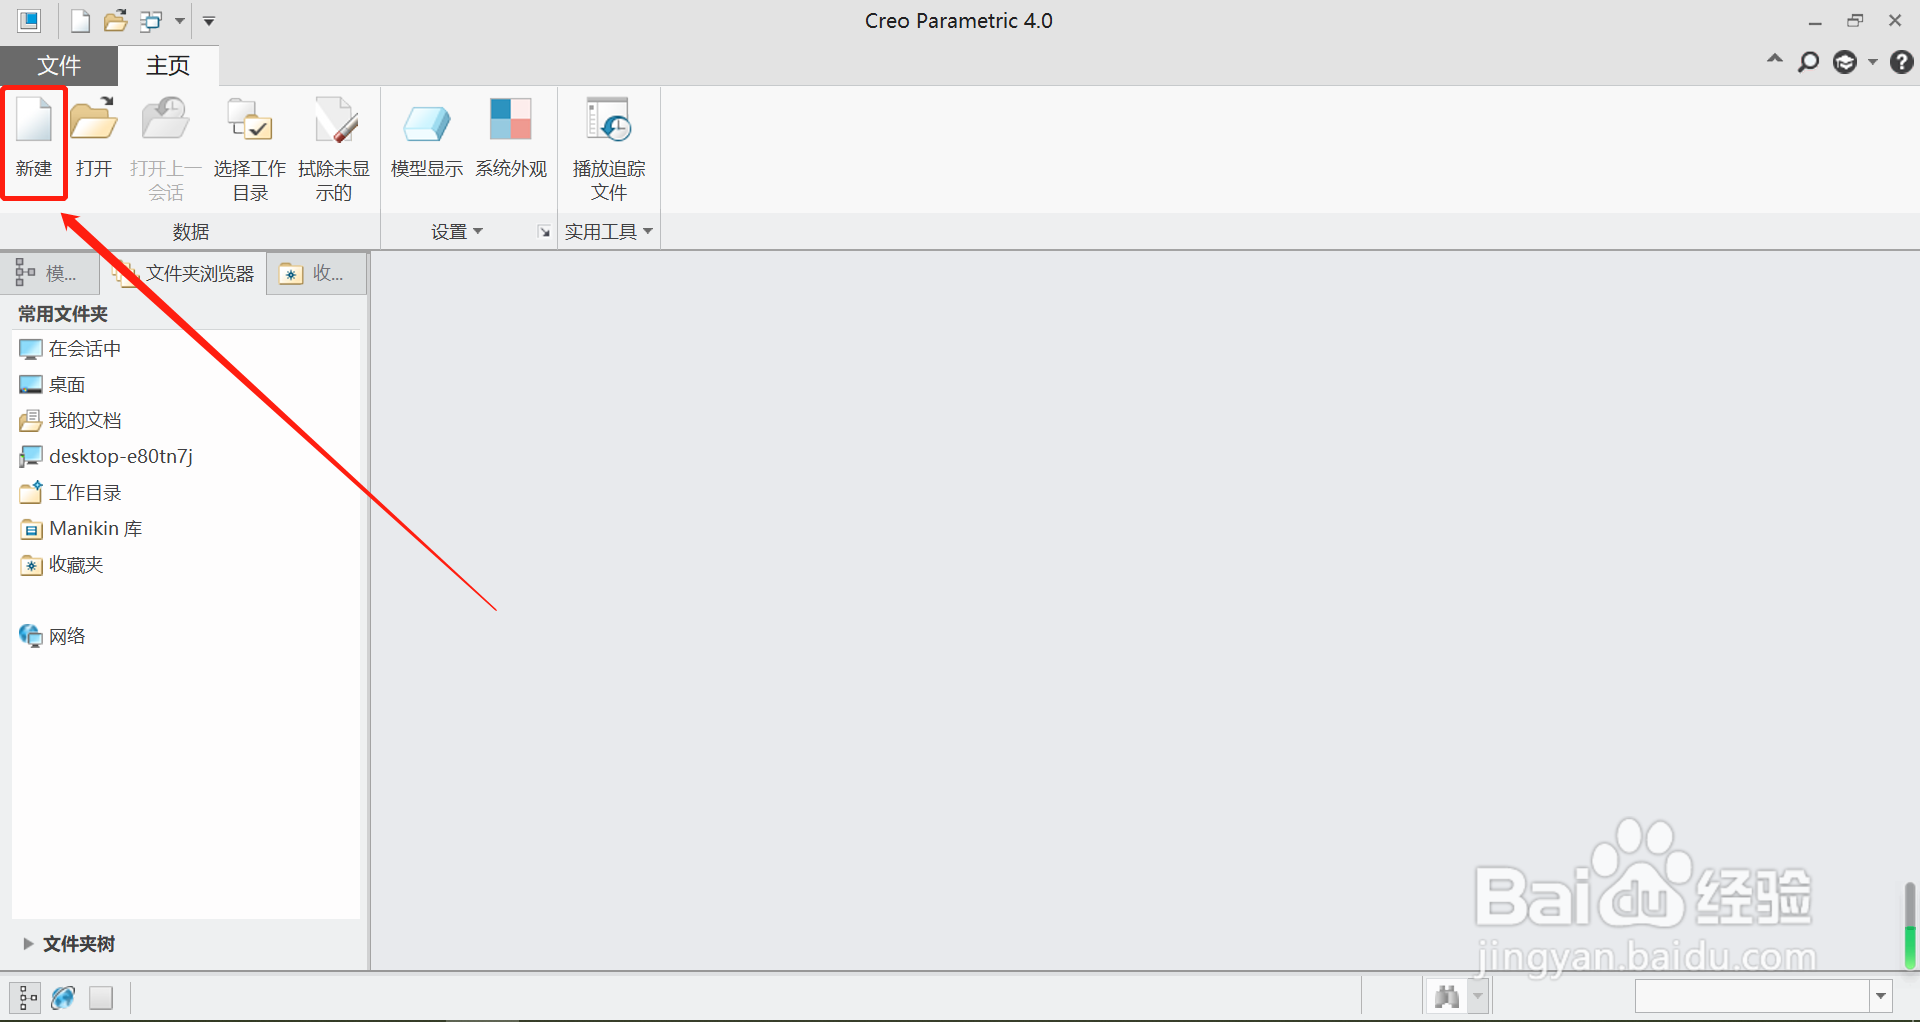Screen dimensions: 1920x1022
Task: Open the windows switcher dropdown arrow
Action: click(x=180, y=21)
